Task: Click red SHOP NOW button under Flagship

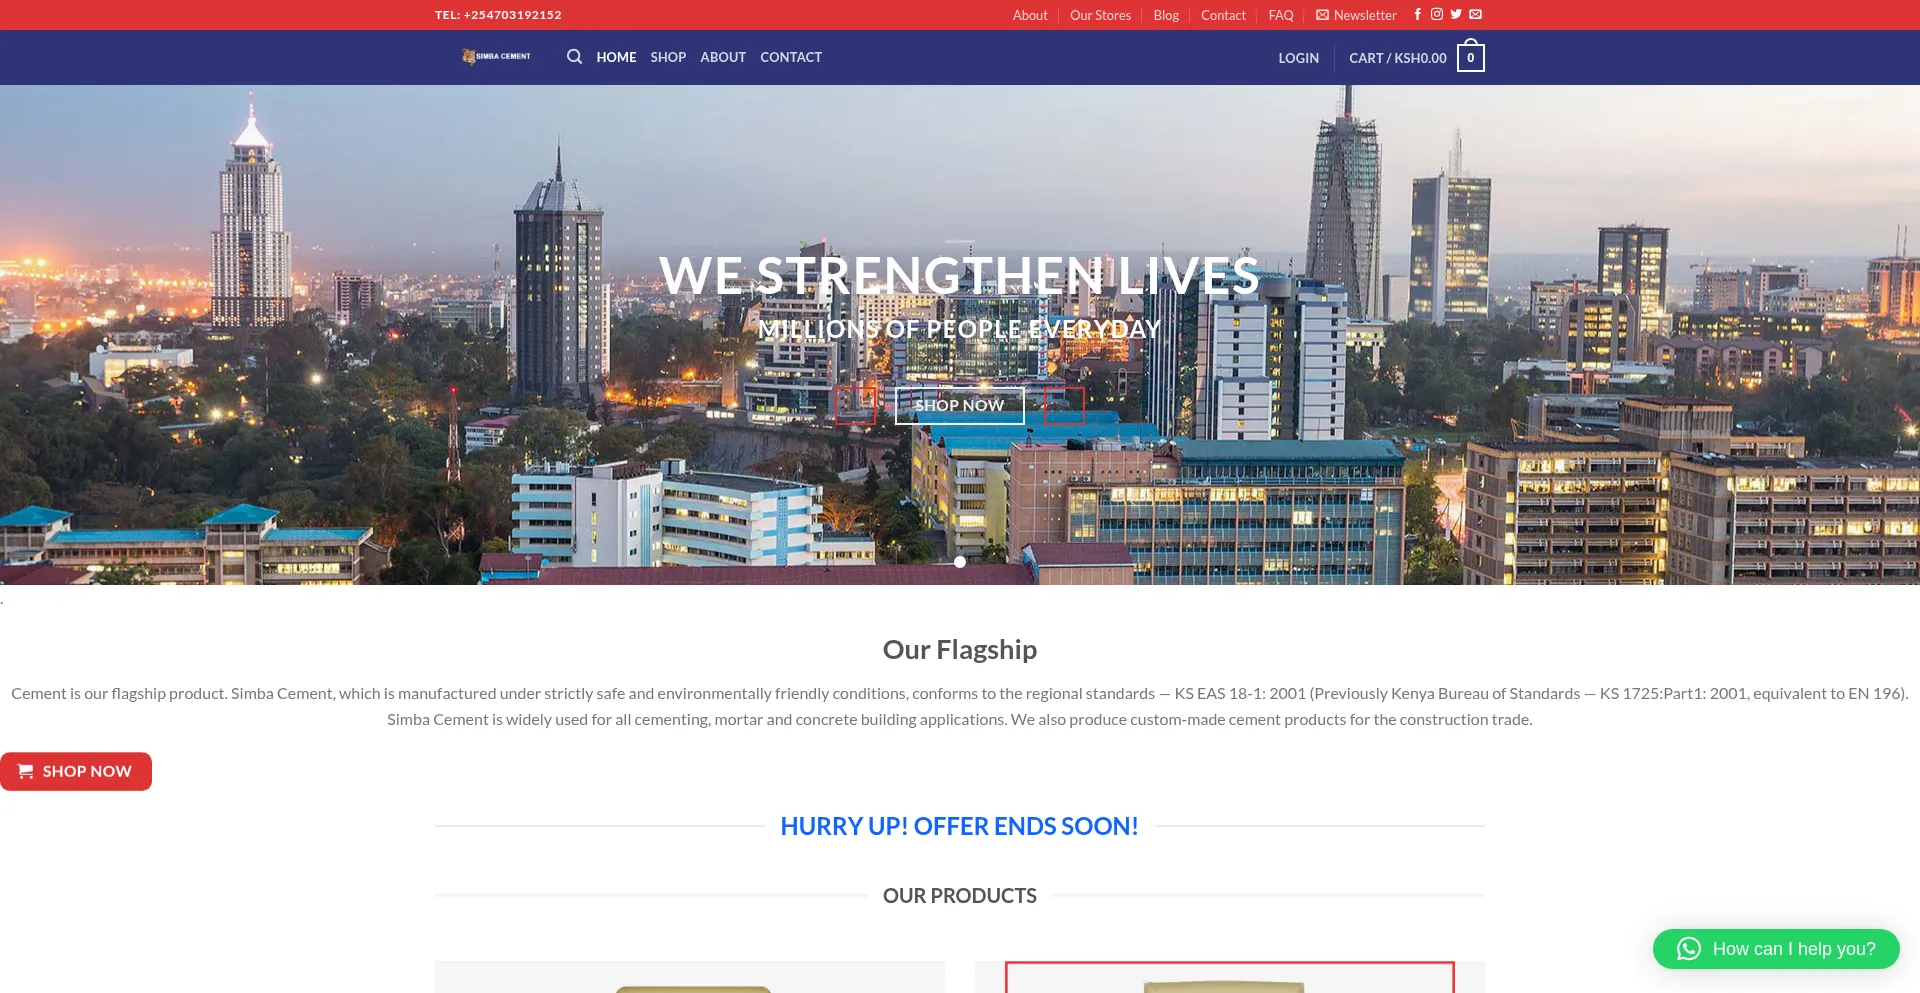Action: click(x=76, y=771)
